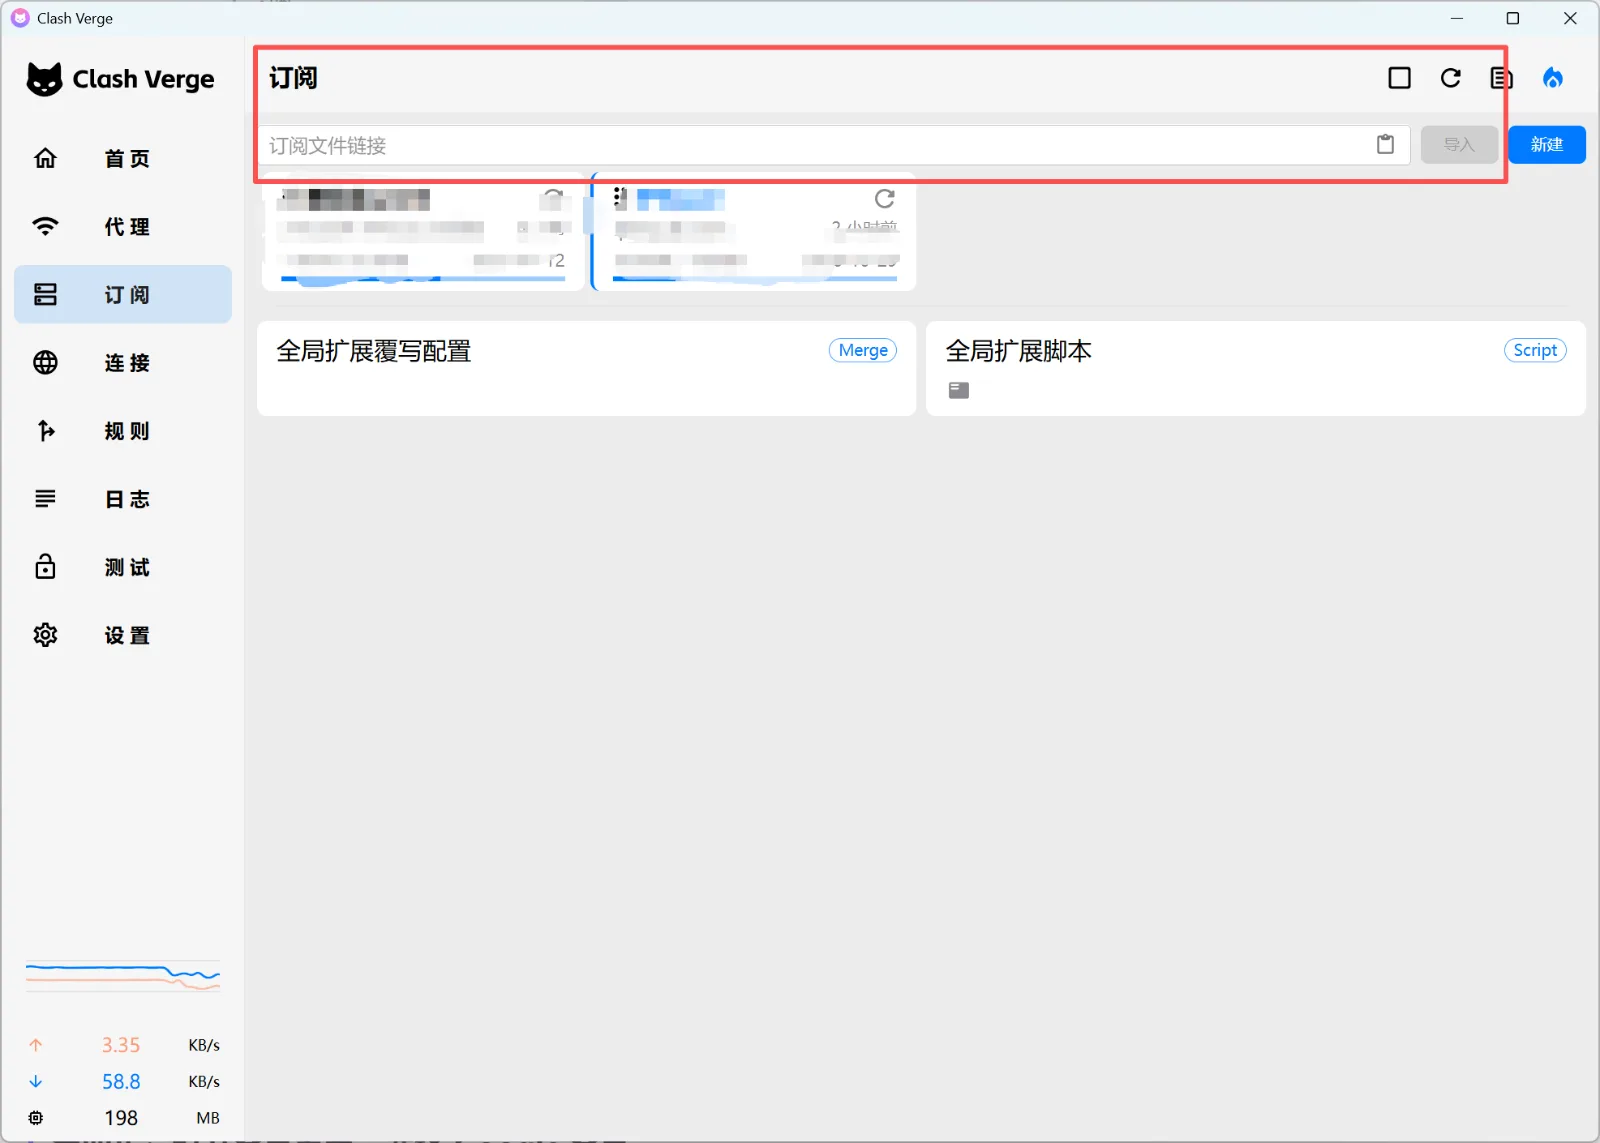
Task: Focus the 订阅文件链接 input field
Action: click(817, 145)
